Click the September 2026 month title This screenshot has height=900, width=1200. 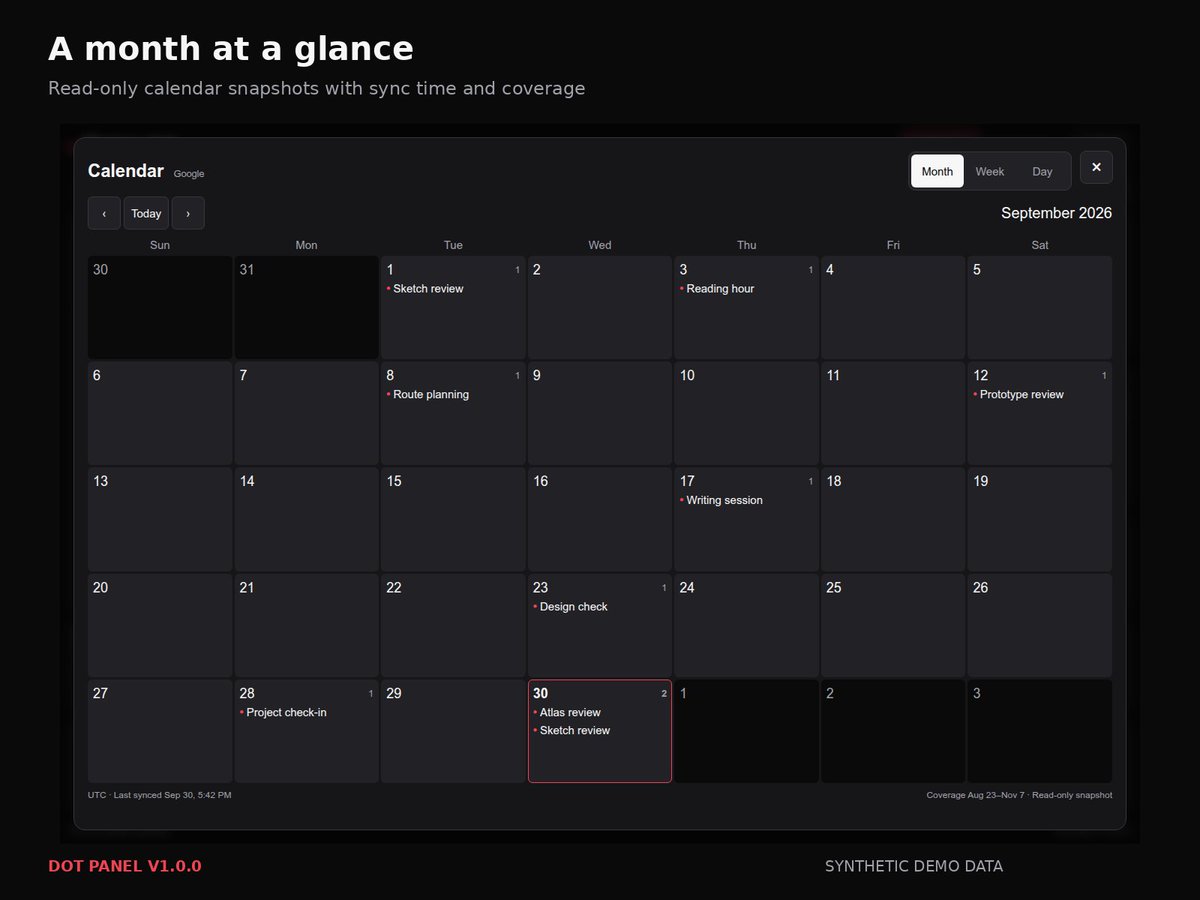tap(1056, 213)
